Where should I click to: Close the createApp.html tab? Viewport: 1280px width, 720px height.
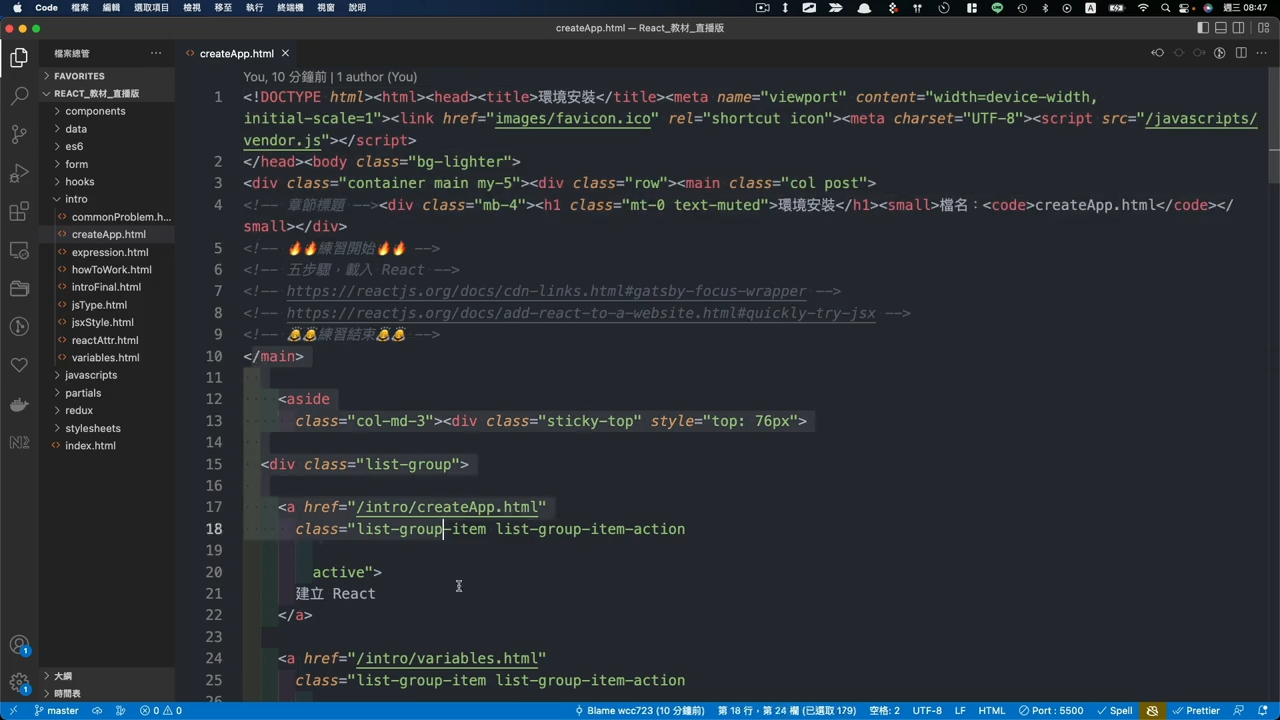click(285, 53)
